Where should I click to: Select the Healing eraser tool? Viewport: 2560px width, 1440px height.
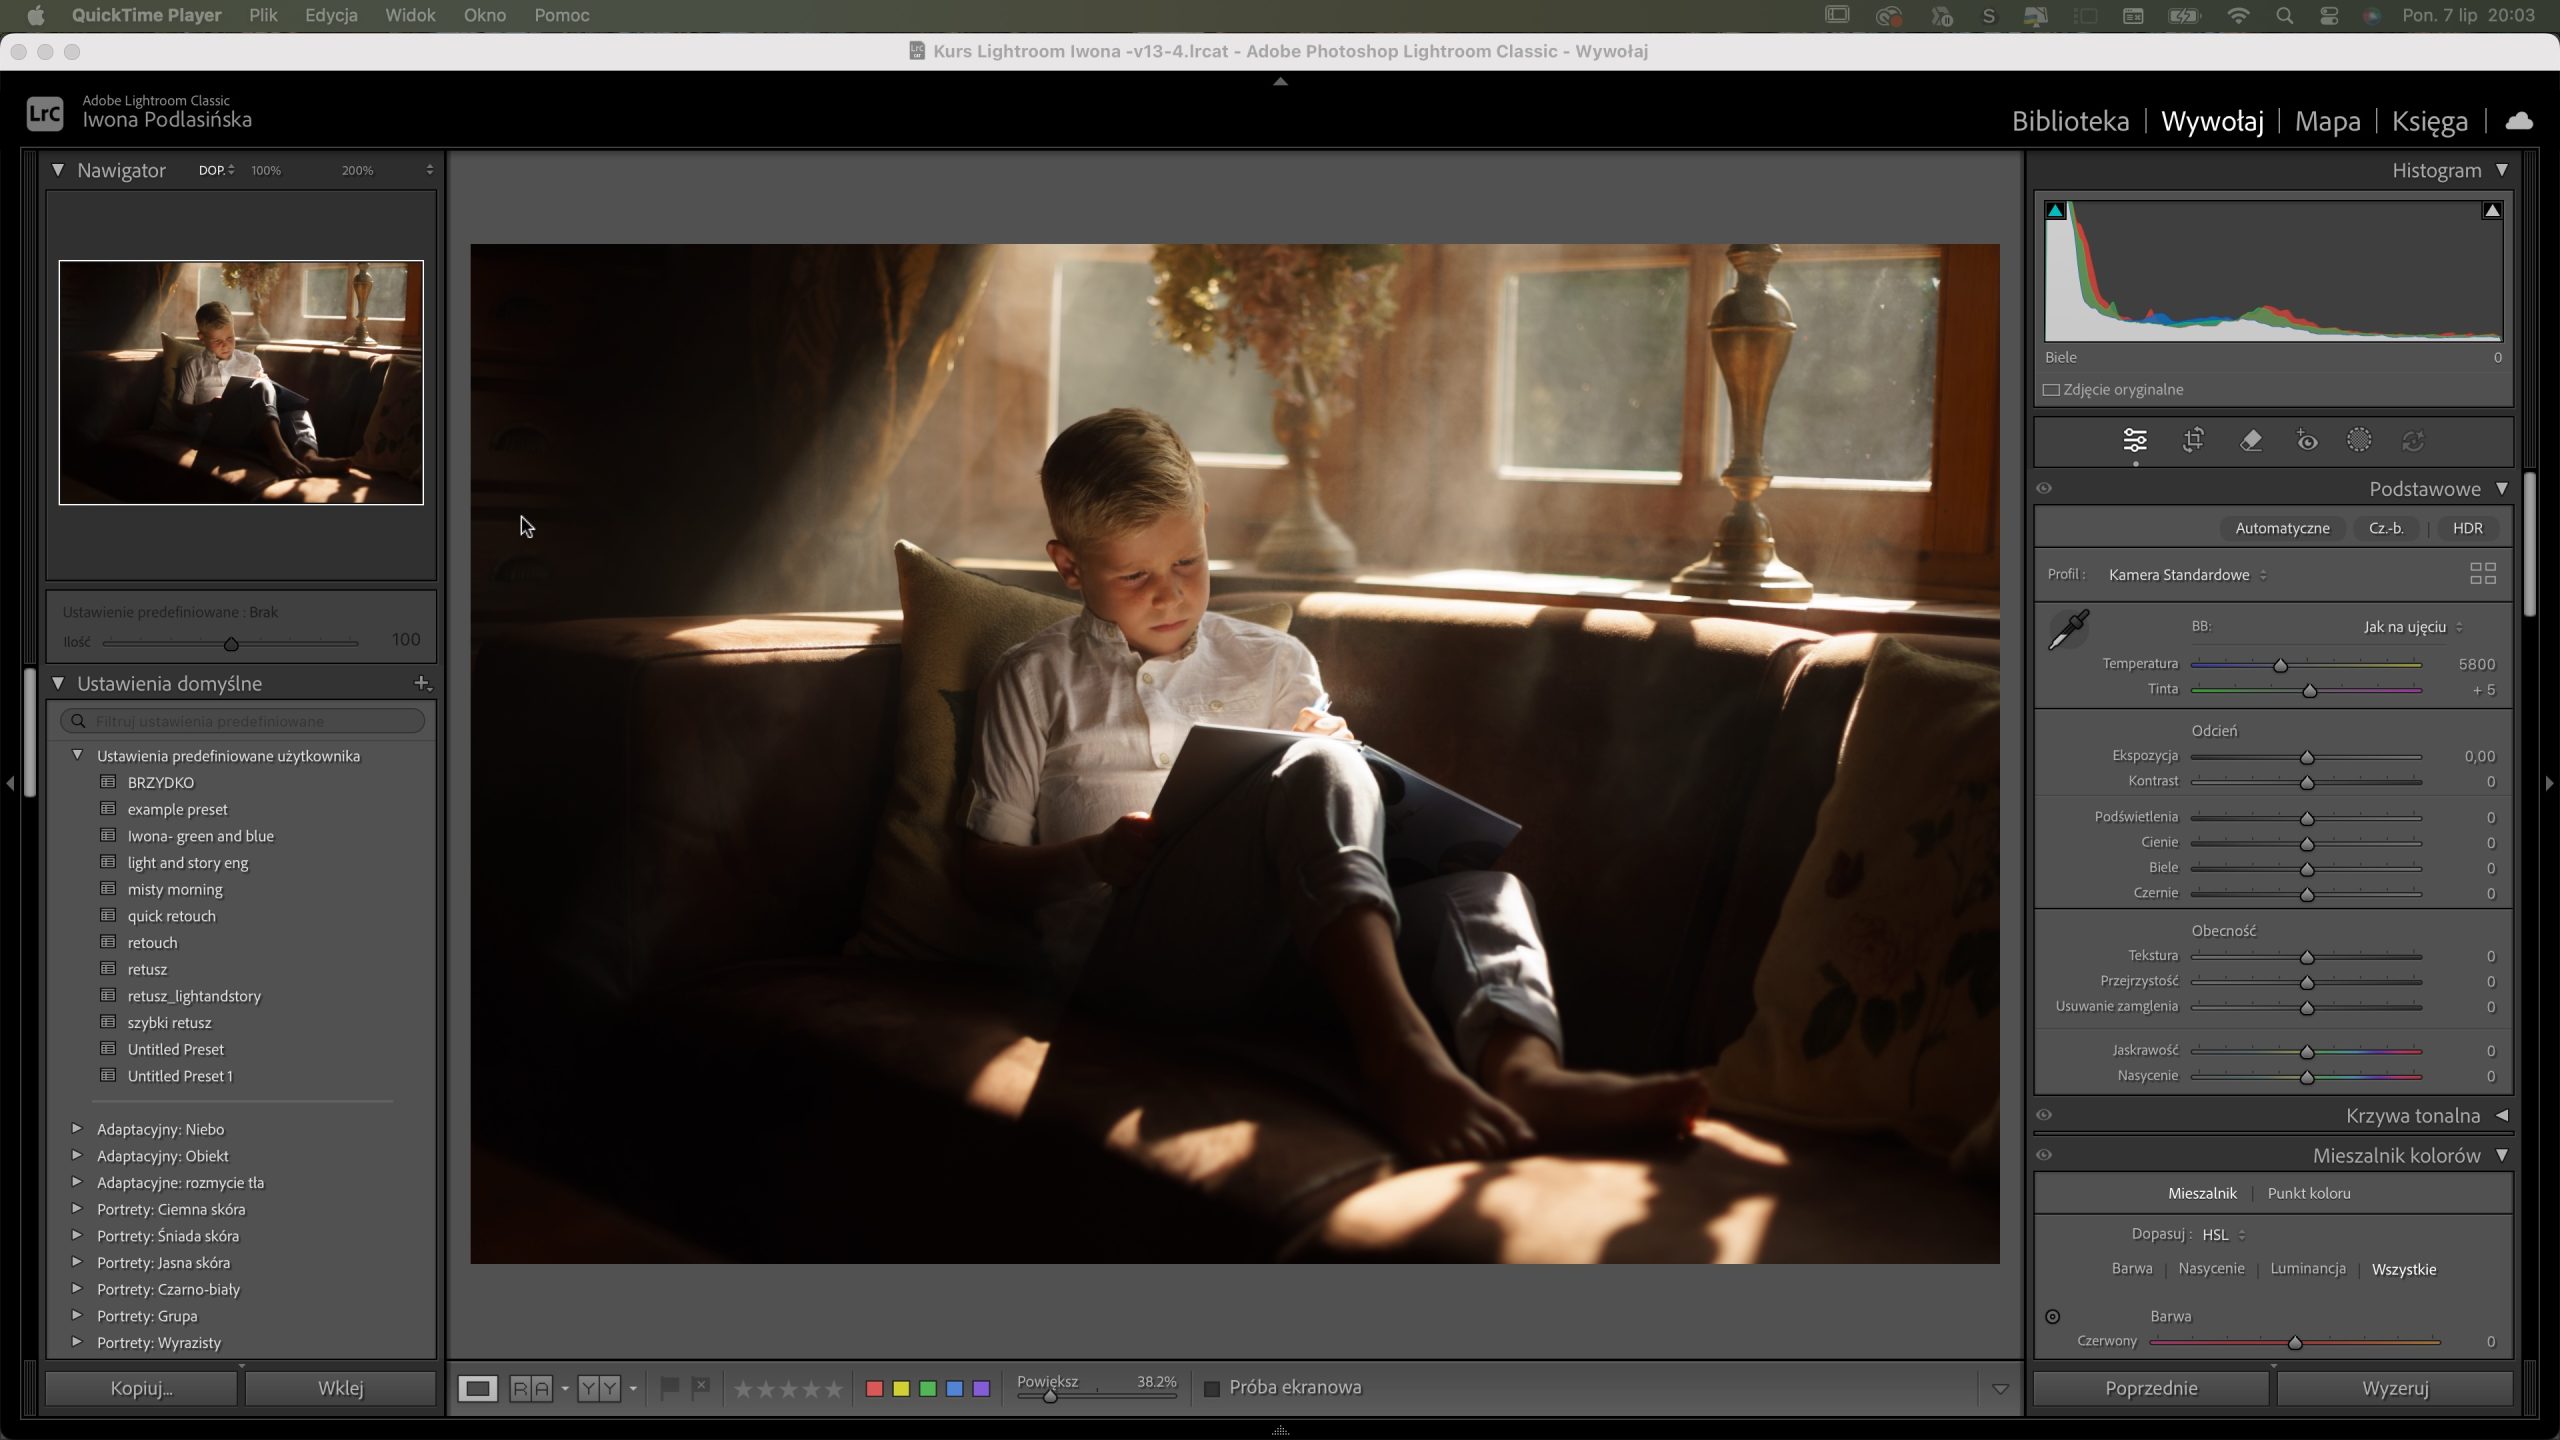[x=2250, y=441]
